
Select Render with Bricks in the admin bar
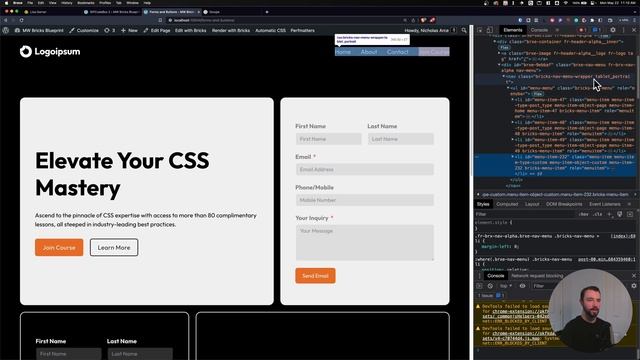(231, 30)
